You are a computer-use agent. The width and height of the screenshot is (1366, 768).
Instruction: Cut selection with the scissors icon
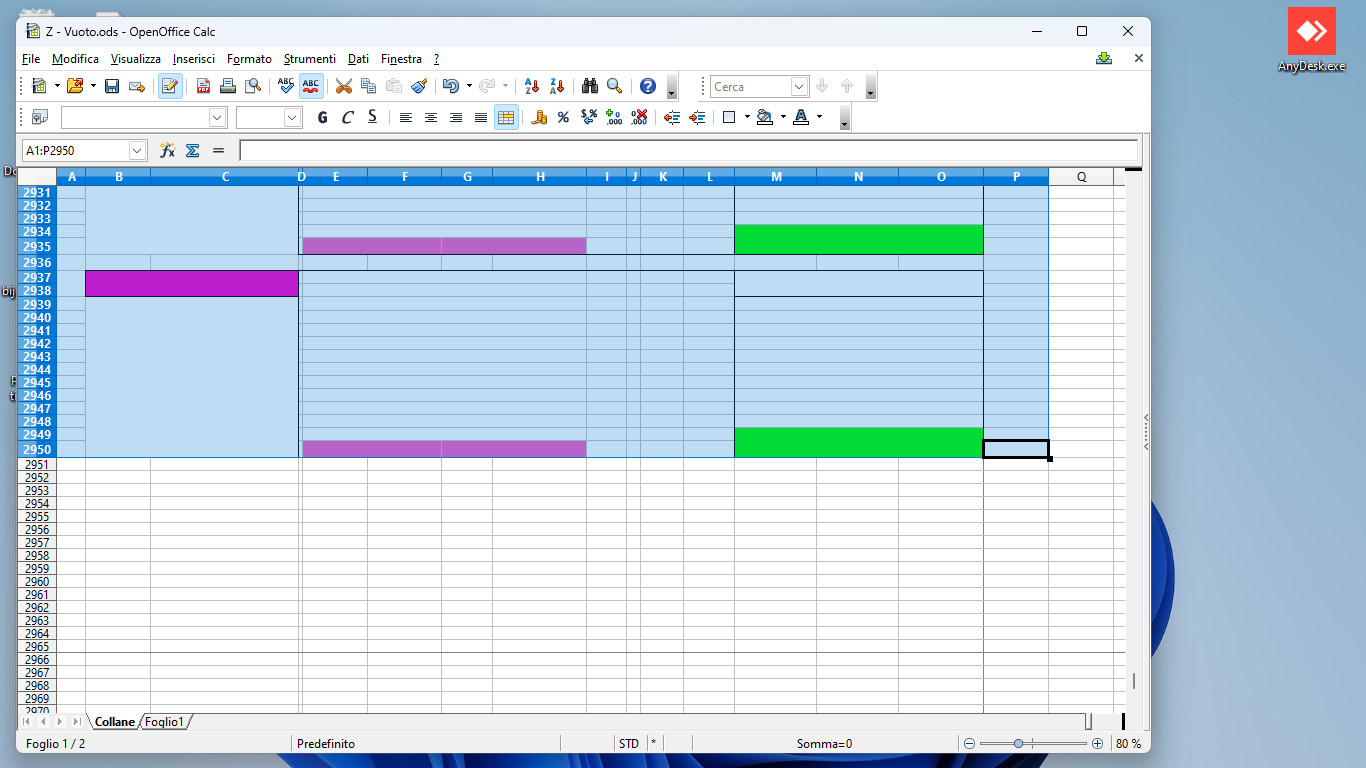pyautogui.click(x=343, y=86)
